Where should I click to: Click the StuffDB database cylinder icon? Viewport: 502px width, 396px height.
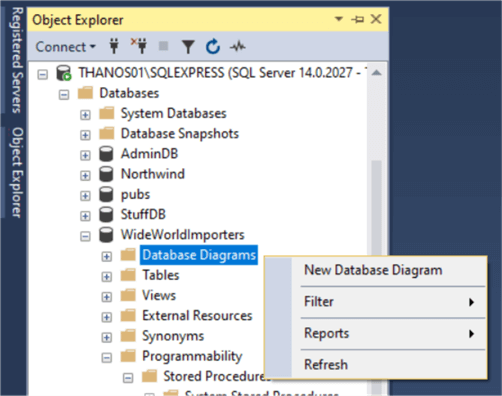106,215
